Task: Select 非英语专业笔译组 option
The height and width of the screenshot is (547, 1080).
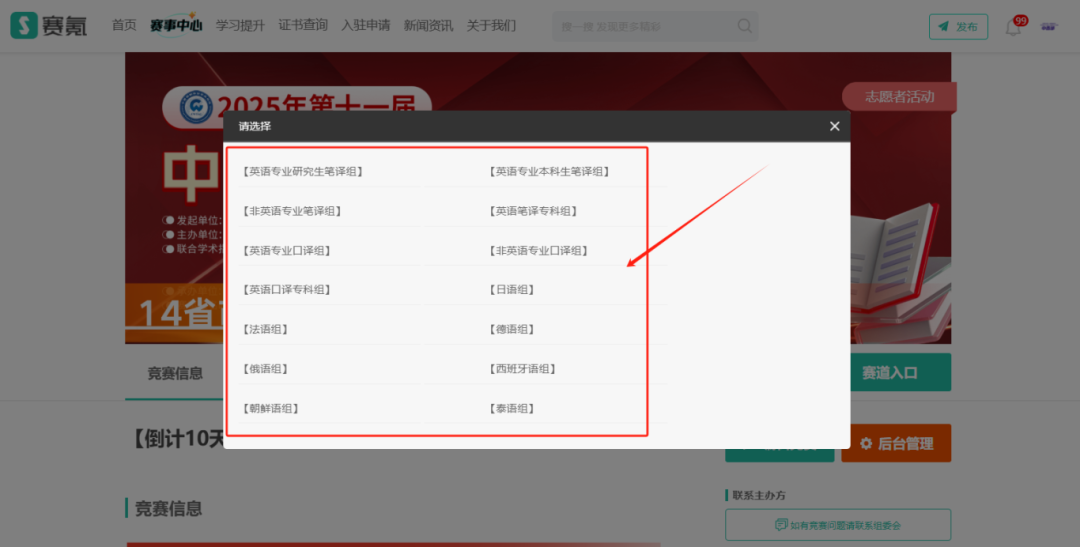Action: click(291, 211)
